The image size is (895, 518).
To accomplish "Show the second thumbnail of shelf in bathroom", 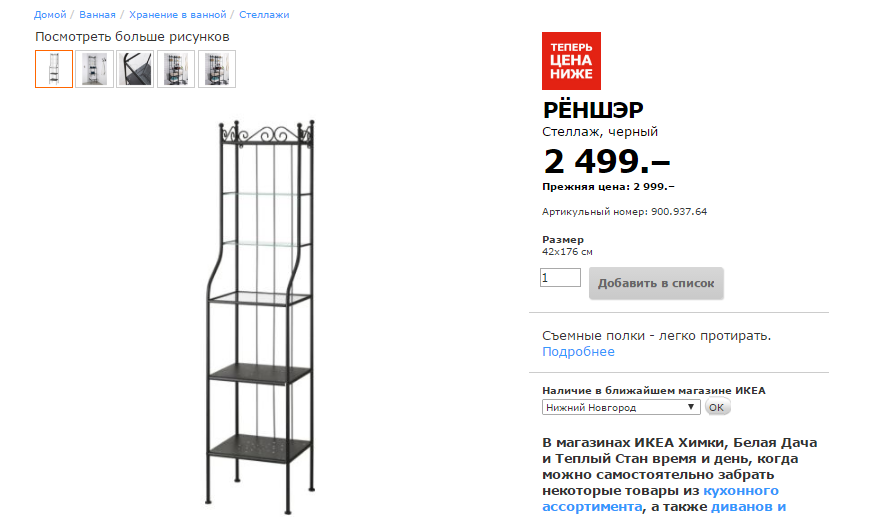I will click(94, 69).
